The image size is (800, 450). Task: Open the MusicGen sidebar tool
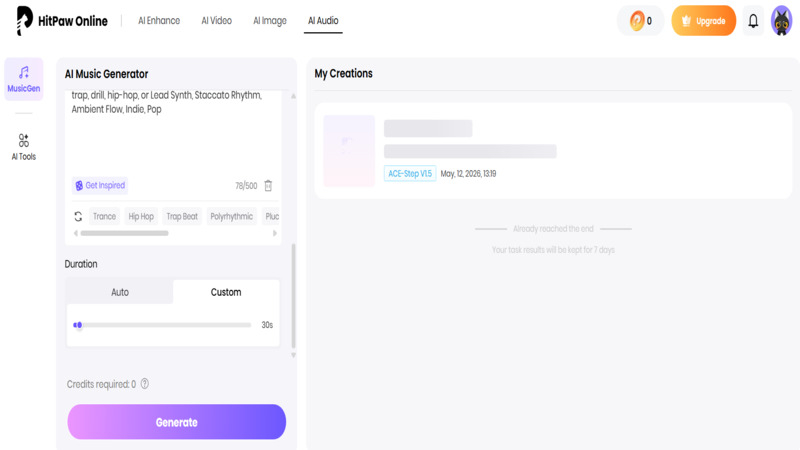(x=23, y=79)
